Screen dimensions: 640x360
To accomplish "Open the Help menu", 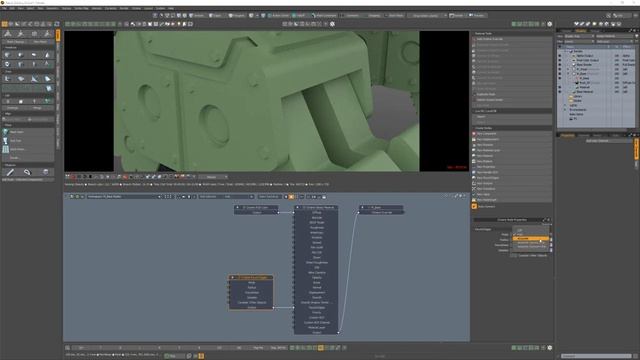I will [171, 8].
